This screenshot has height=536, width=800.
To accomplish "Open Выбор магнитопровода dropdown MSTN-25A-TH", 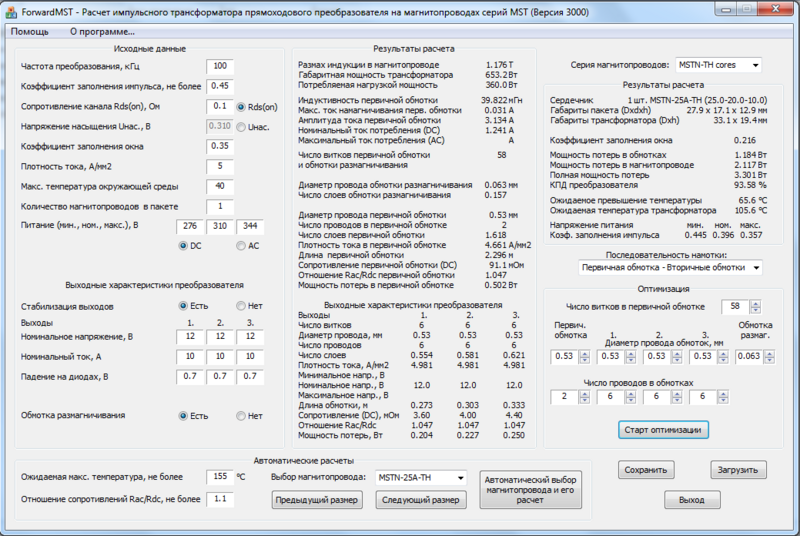I will (x=421, y=478).
